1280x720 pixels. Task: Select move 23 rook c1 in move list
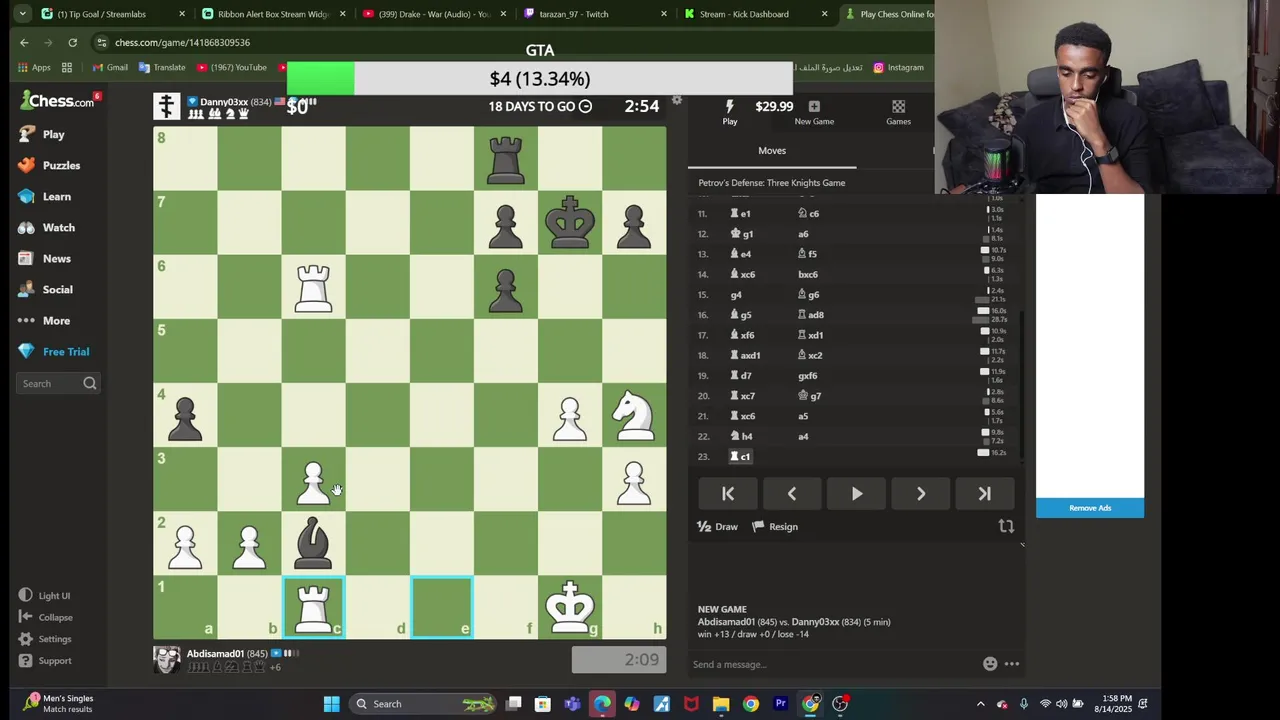(x=741, y=456)
